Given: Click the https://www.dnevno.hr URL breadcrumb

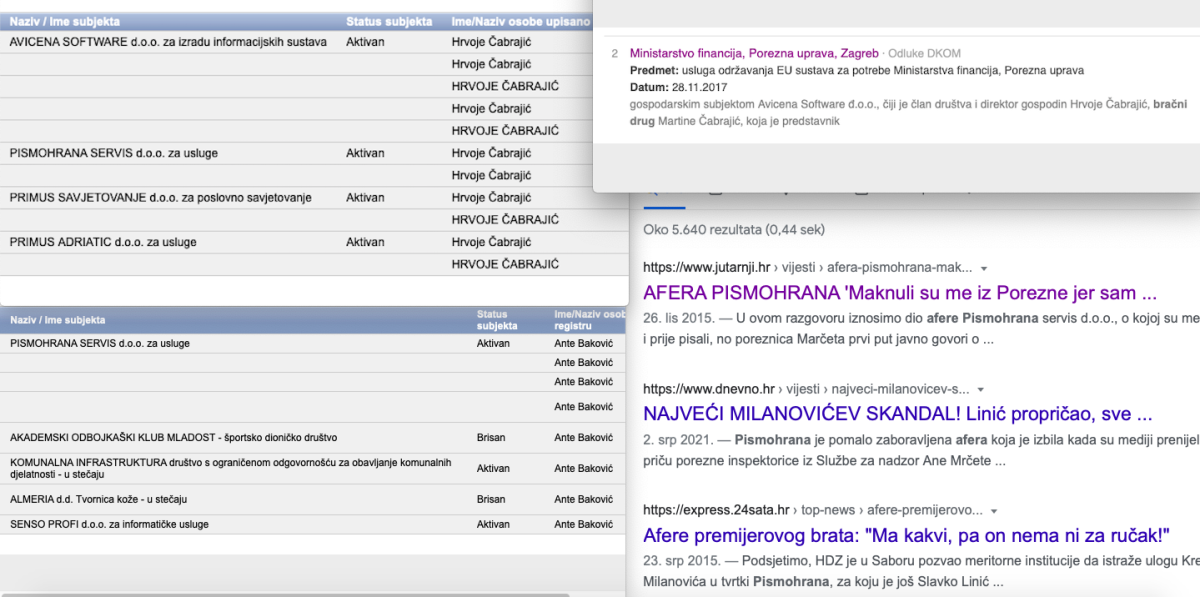Looking at the screenshot, I should pyautogui.click(x=806, y=388).
